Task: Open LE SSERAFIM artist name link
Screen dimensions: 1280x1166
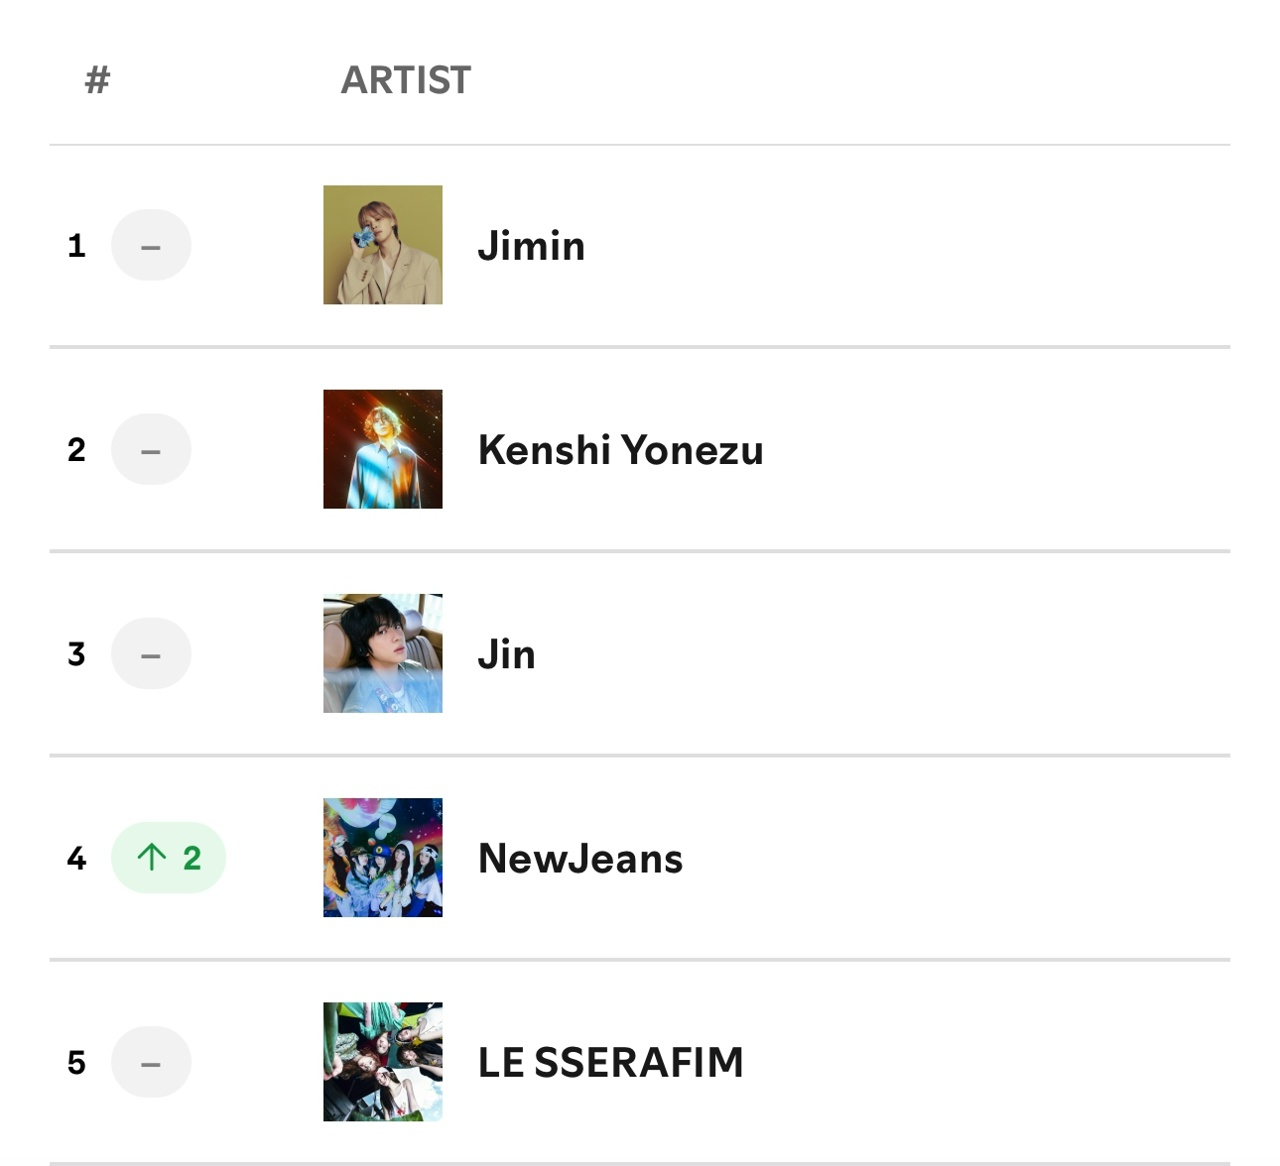Action: click(x=610, y=1062)
